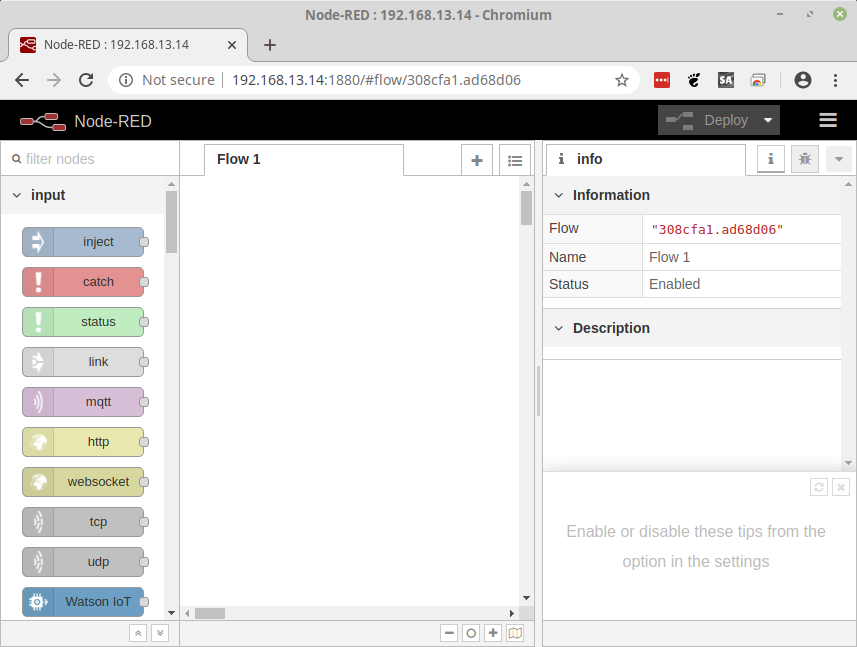Select the tcp input node
This screenshot has width=857, height=647.
click(x=83, y=521)
